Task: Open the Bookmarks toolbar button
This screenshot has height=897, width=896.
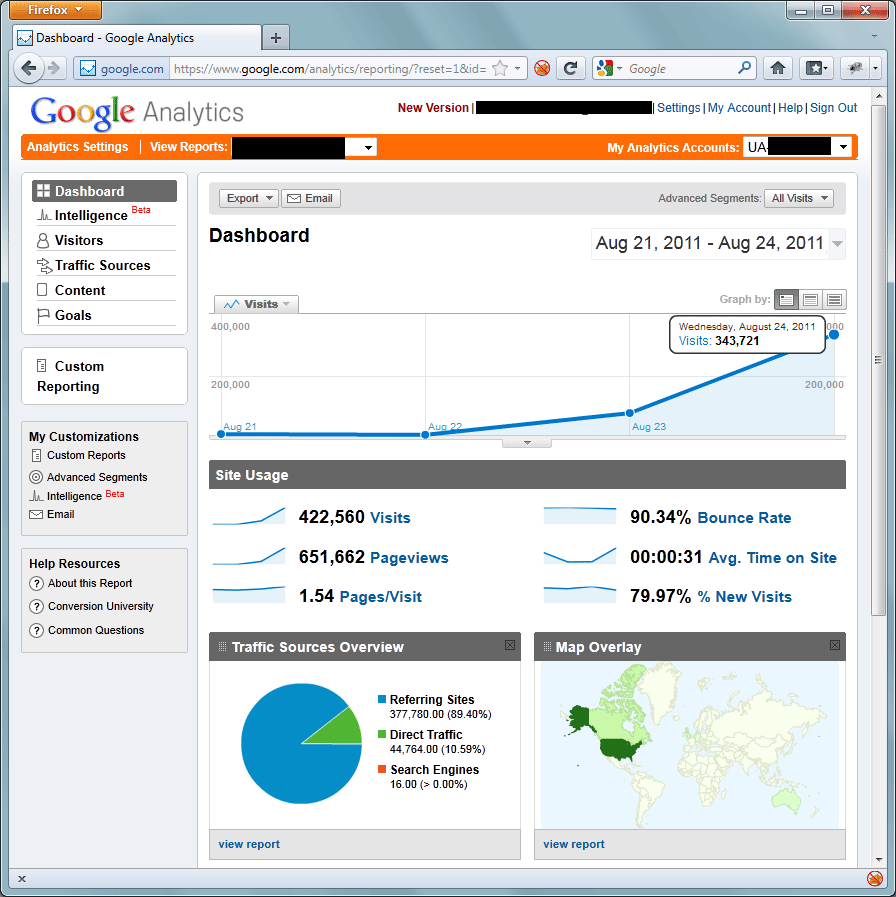Action: click(816, 69)
